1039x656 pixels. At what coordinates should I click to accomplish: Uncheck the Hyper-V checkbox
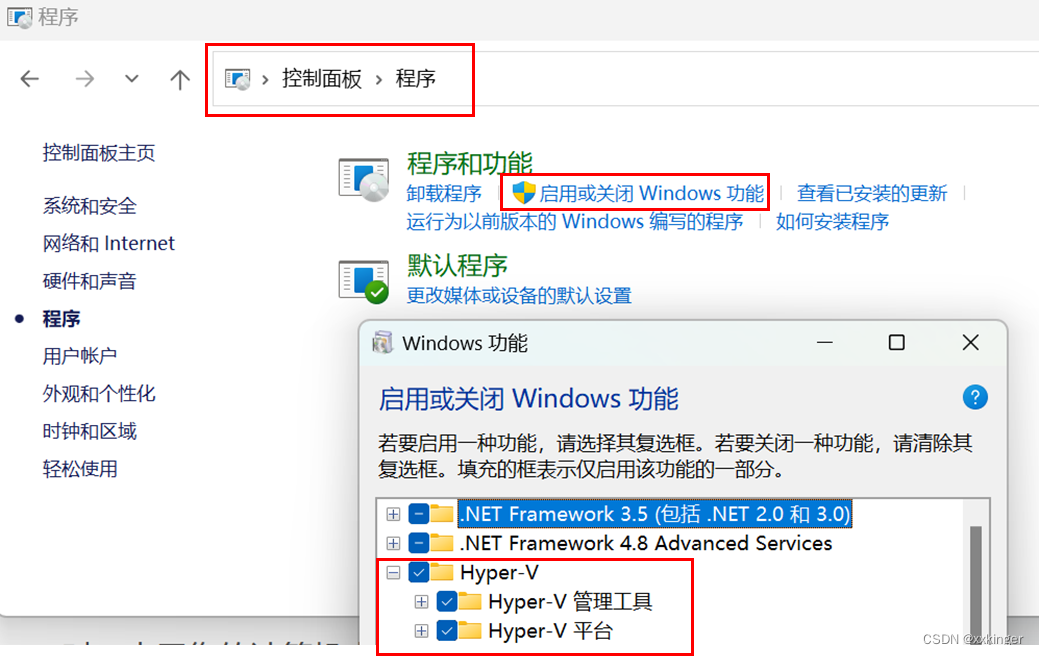click(x=419, y=572)
